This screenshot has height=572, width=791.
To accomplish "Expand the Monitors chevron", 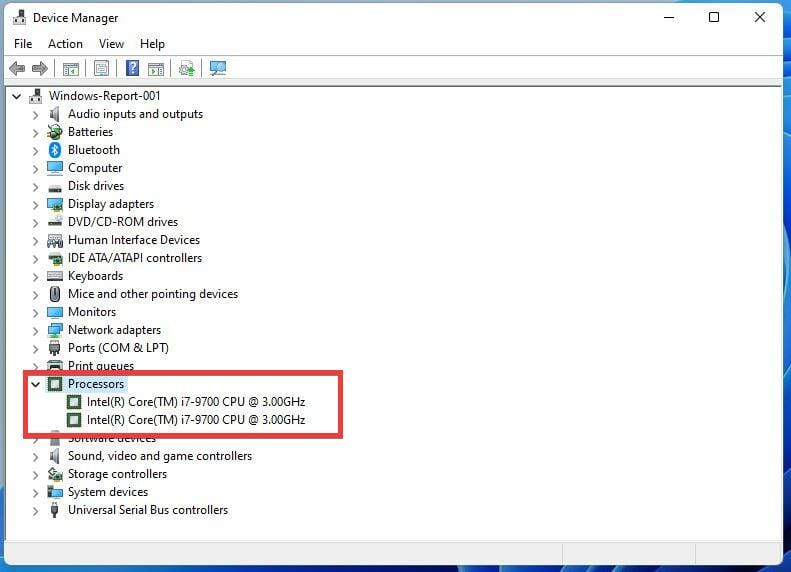I will click(35, 313).
